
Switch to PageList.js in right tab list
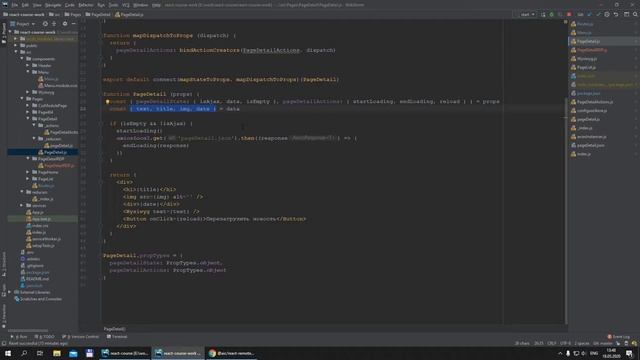[583, 67]
